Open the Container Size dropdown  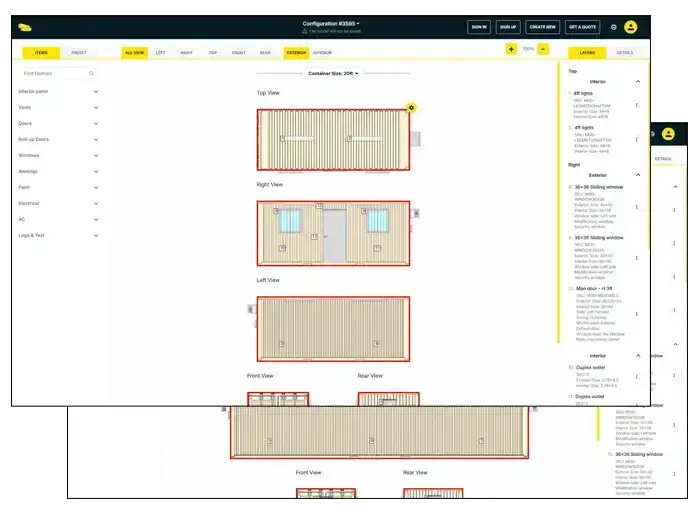333,73
